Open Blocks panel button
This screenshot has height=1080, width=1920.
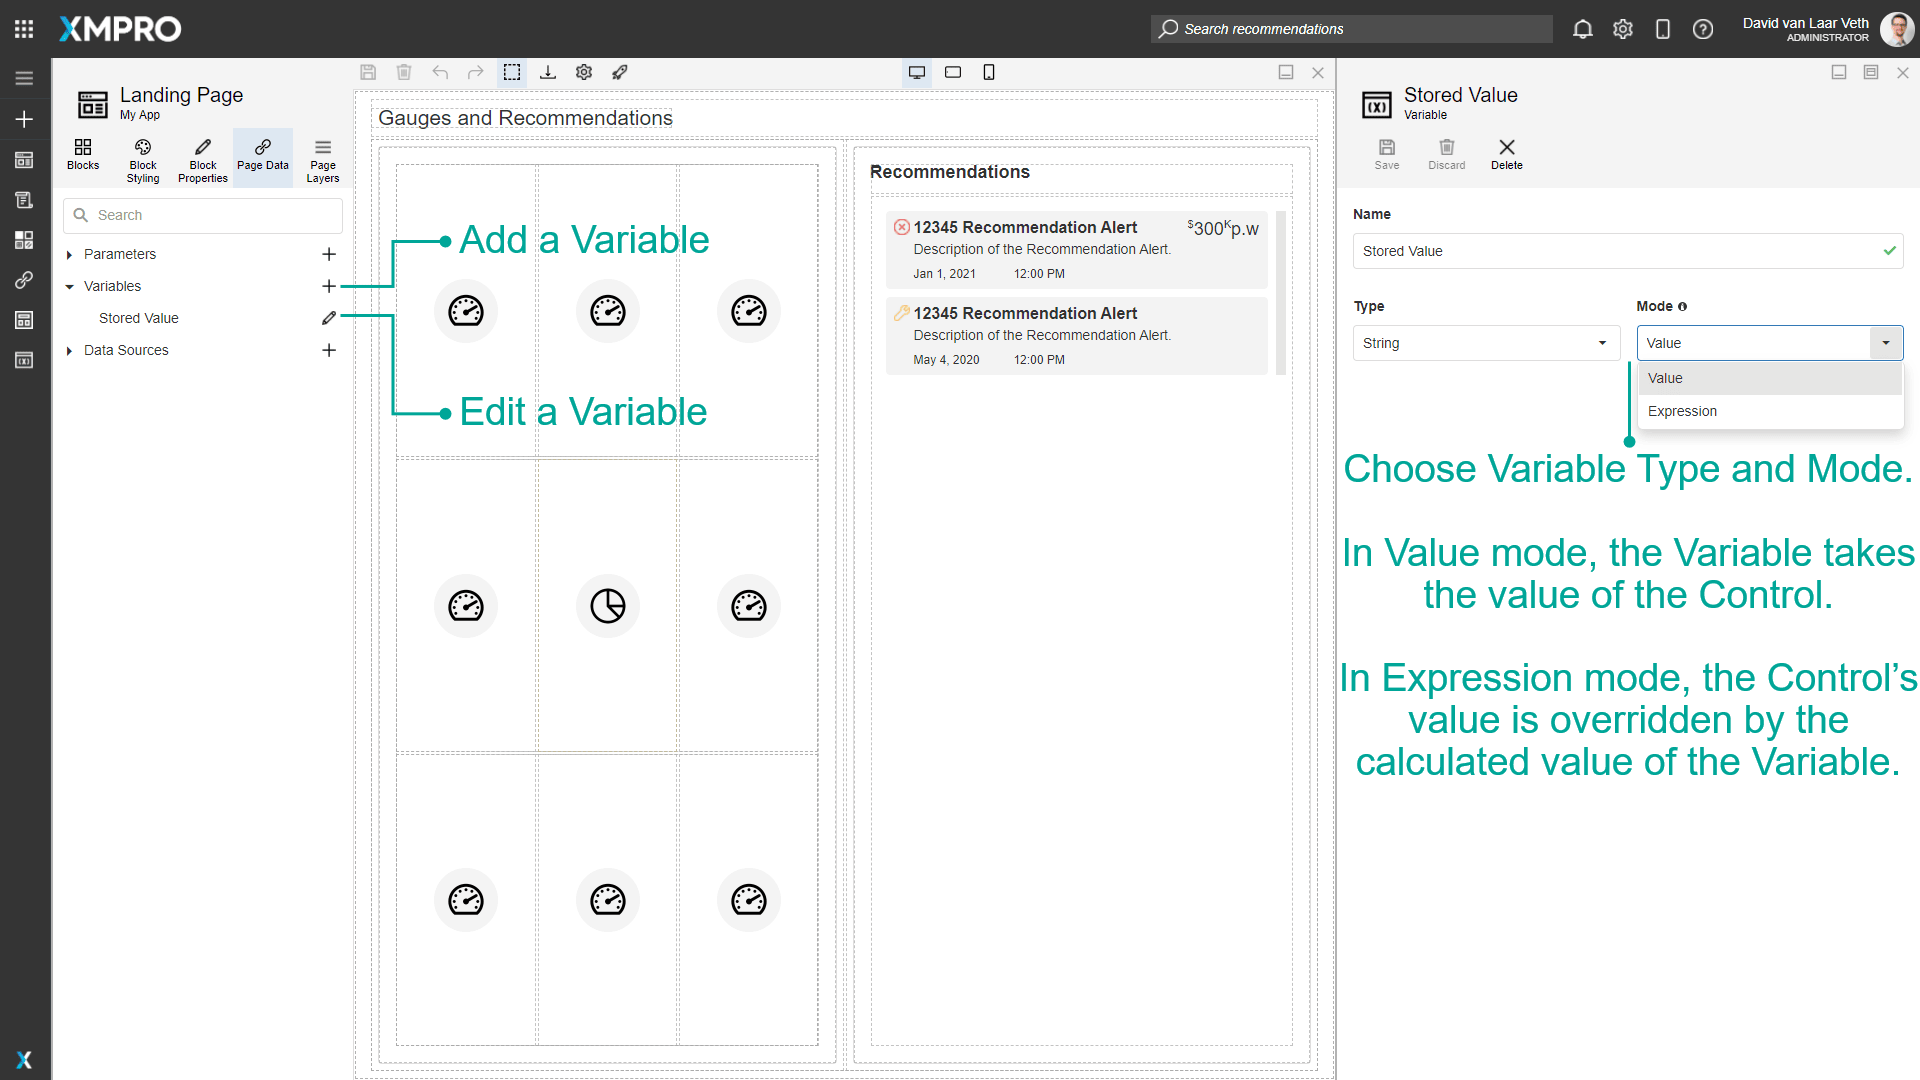pyautogui.click(x=83, y=154)
